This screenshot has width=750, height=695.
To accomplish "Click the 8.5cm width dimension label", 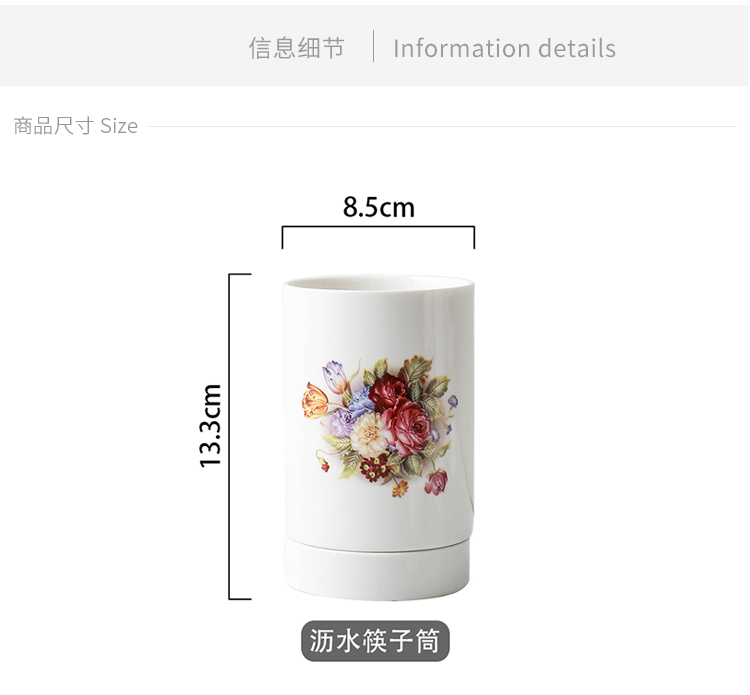I will pos(378,207).
